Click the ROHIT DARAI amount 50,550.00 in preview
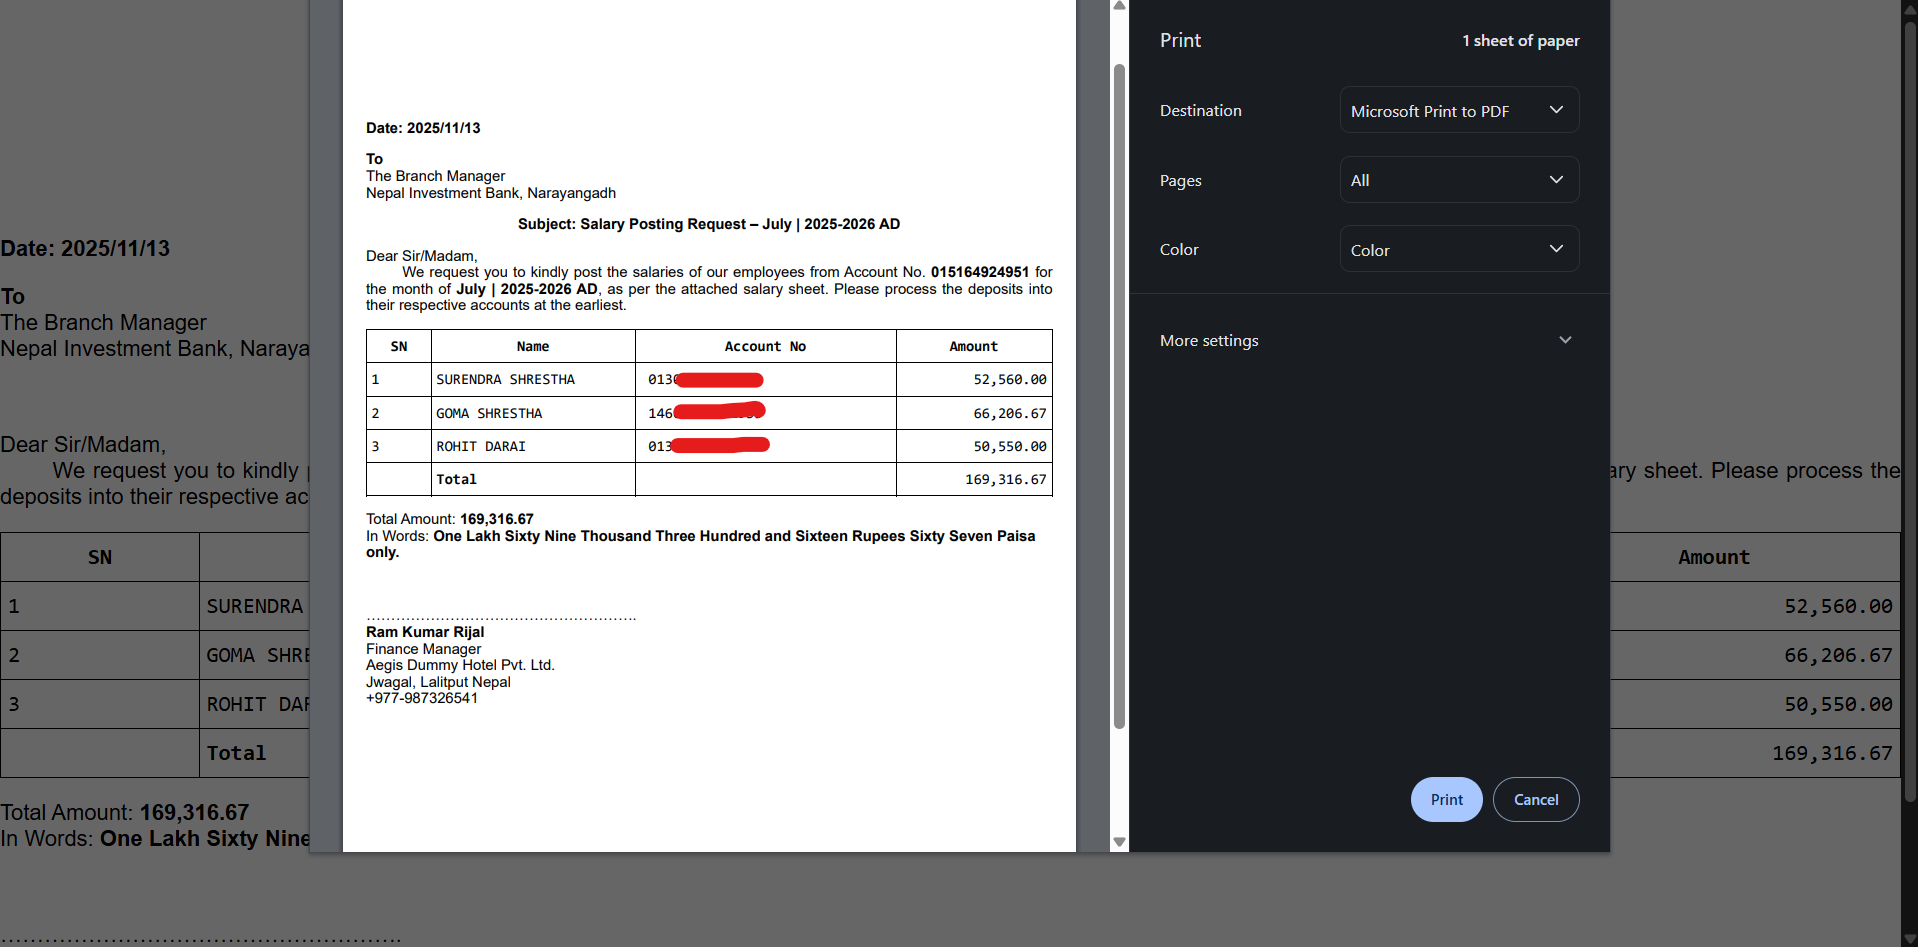The image size is (1918, 947). 1009,447
